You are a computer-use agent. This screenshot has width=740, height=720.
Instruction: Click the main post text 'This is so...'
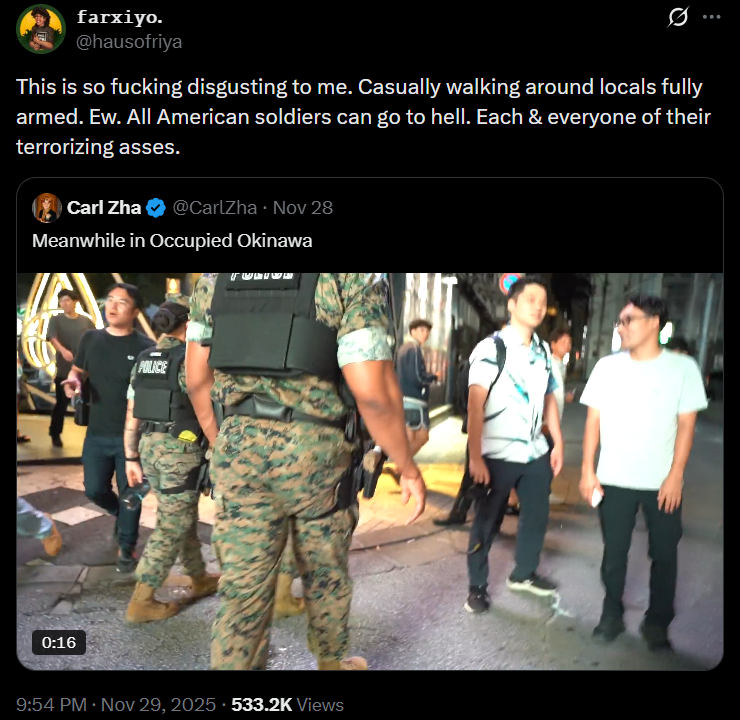363,117
